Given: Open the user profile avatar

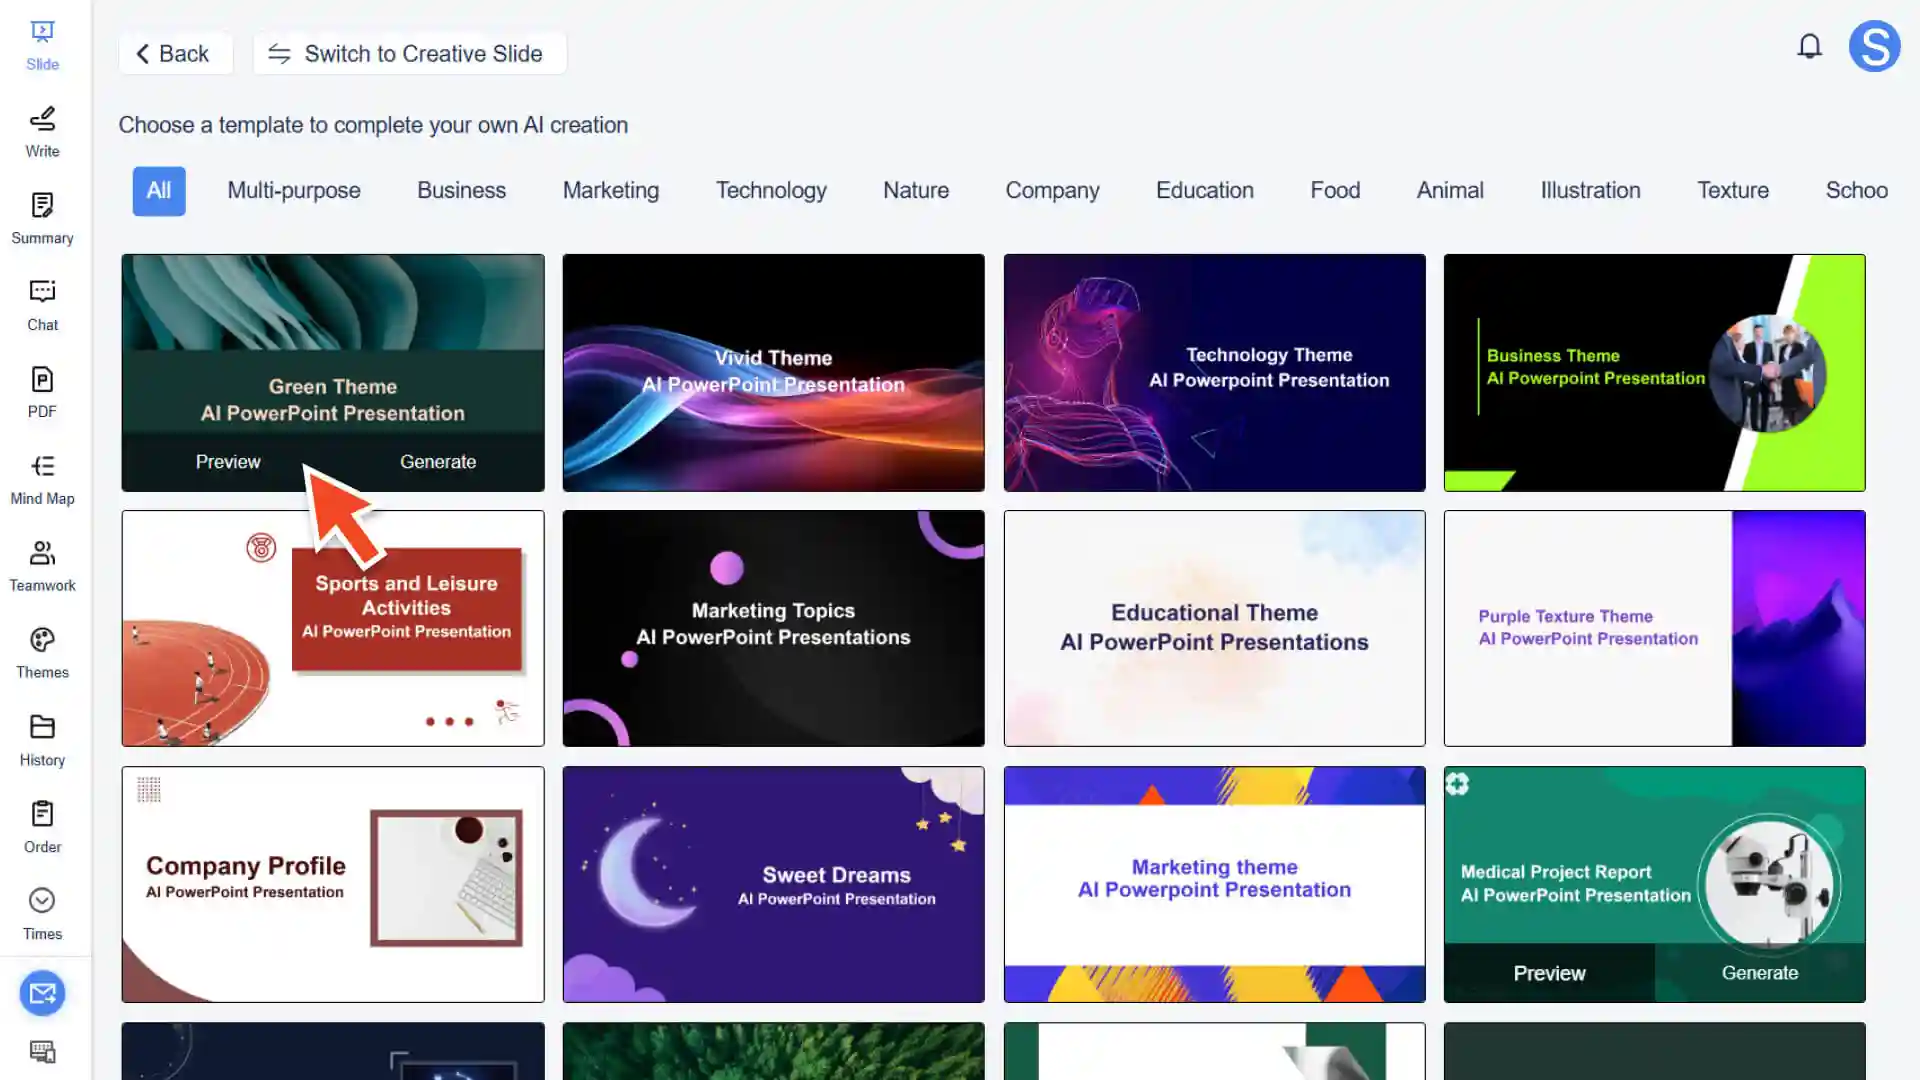Looking at the screenshot, I should click(1874, 46).
